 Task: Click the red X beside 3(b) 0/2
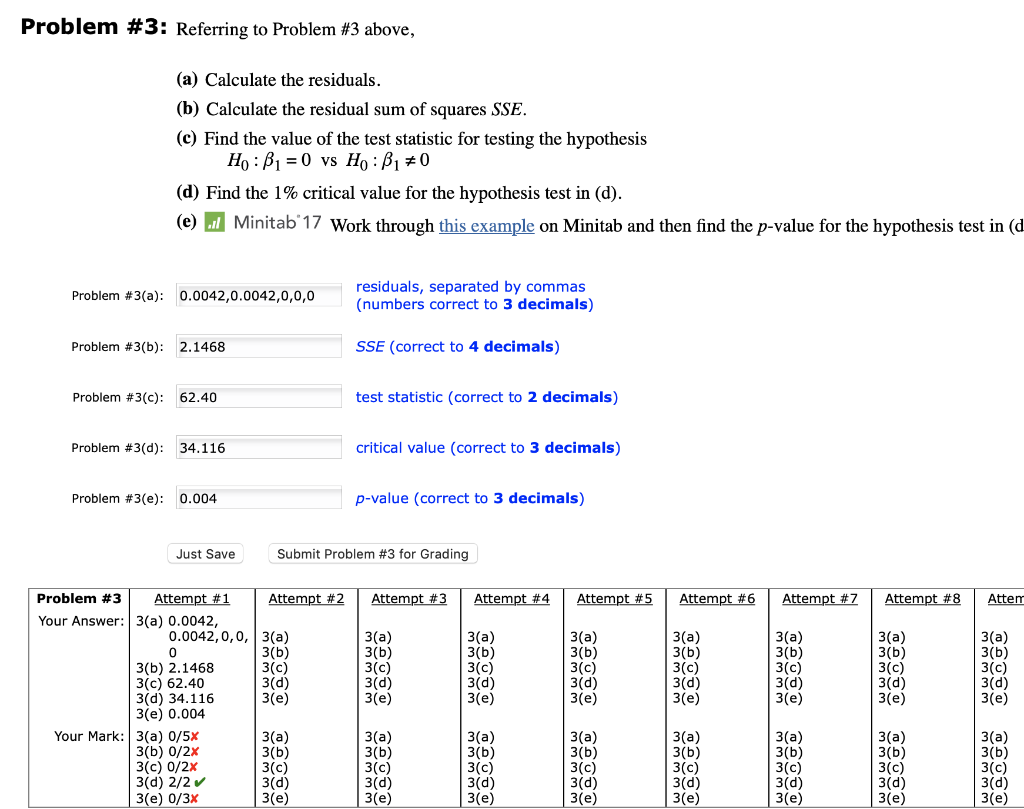click(x=194, y=752)
